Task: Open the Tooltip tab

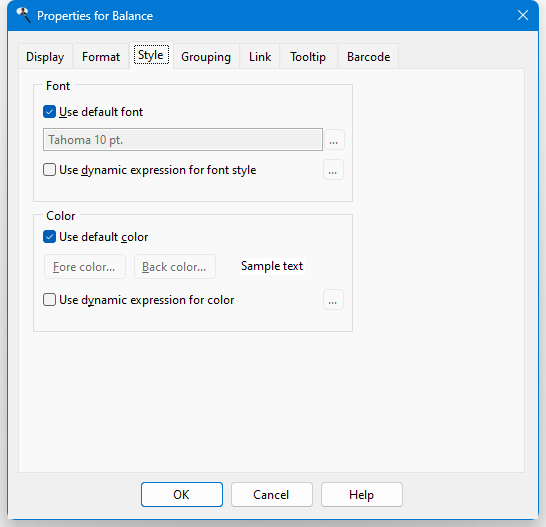Action: 308,56
